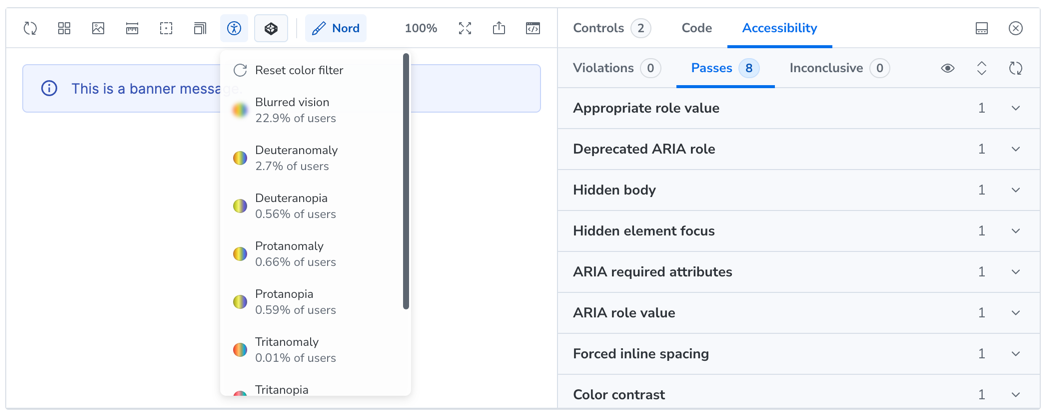1046x416 pixels.
Task: Click the vision simulator accessibility icon
Action: click(x=234, y=28)
